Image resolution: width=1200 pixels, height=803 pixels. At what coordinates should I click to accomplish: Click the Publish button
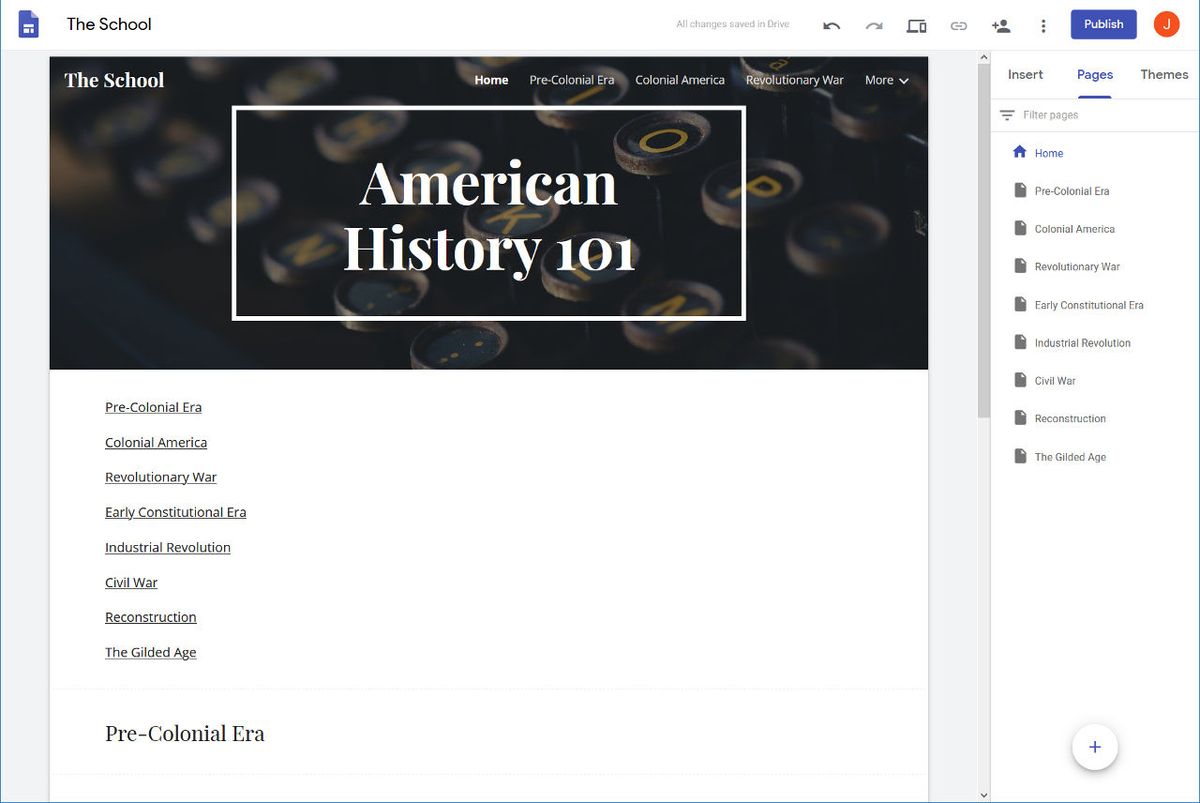(1103, 24)
